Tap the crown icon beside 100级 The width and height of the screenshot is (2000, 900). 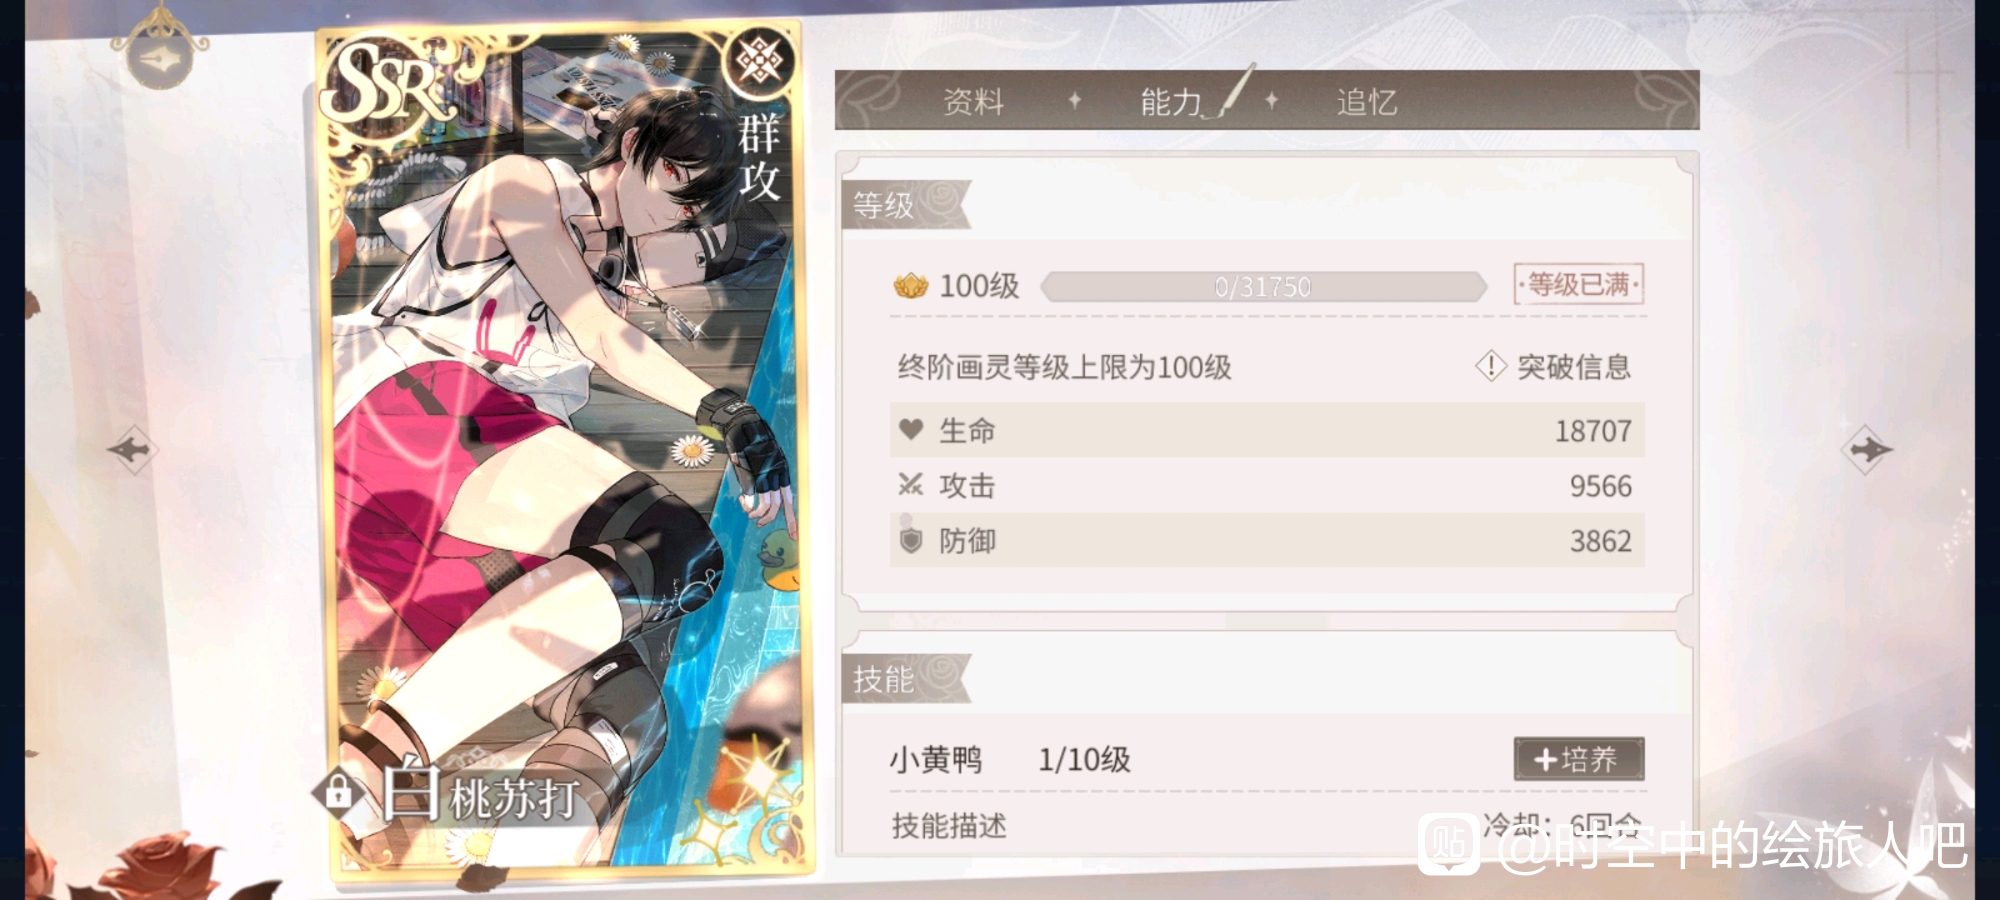(911, 287)
